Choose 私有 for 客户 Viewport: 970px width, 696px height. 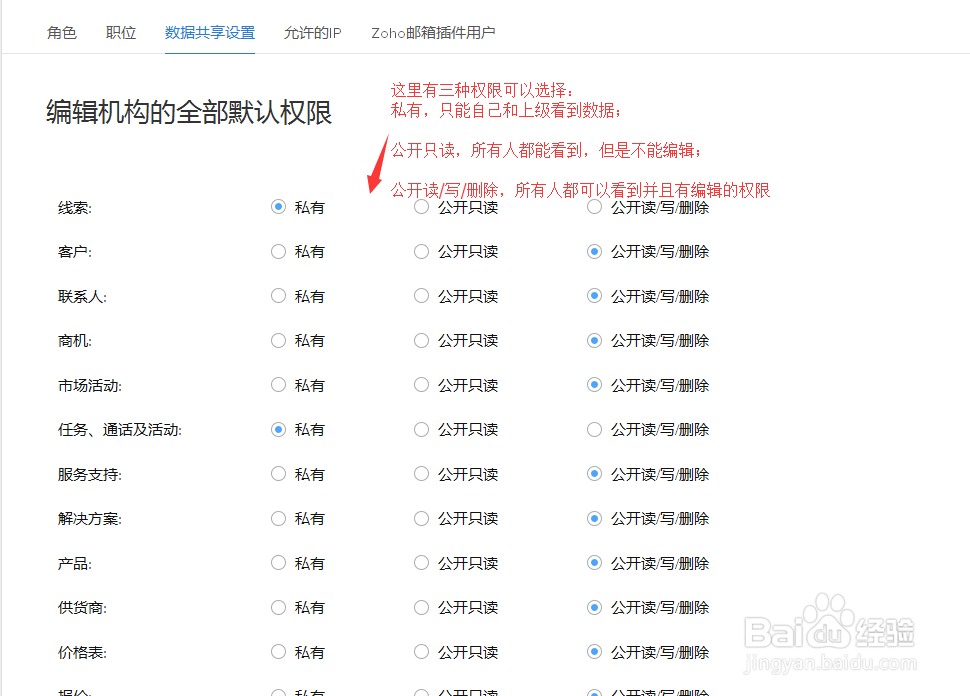pyautogui.click(x=279, y=252)
